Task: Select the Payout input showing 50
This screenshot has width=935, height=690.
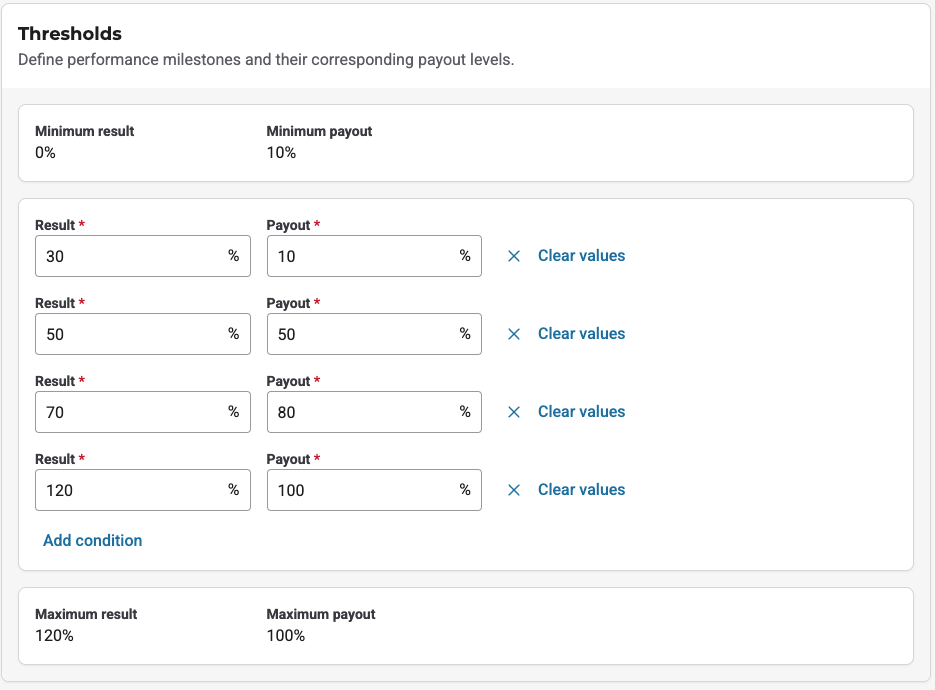Action: point(362,334)
